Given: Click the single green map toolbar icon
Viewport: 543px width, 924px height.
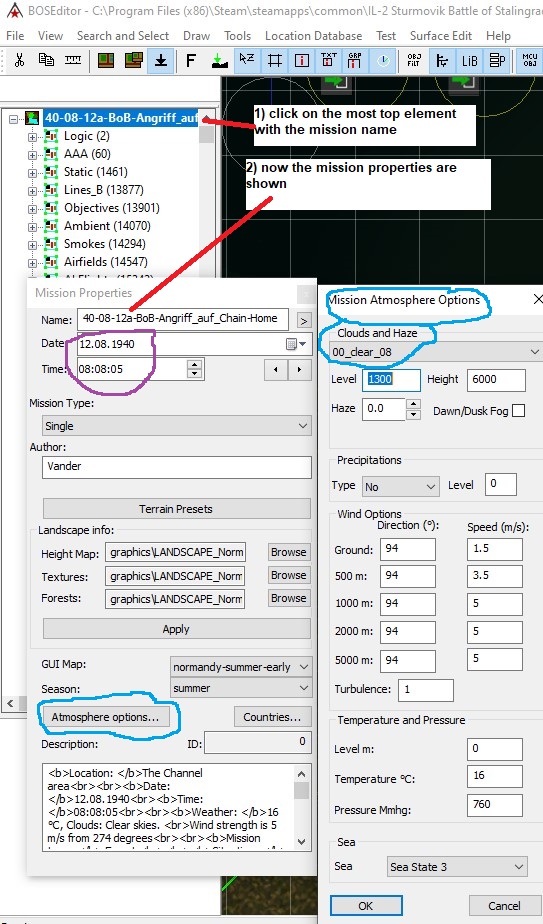Looking at the screenshot, I should click(106, 61).
